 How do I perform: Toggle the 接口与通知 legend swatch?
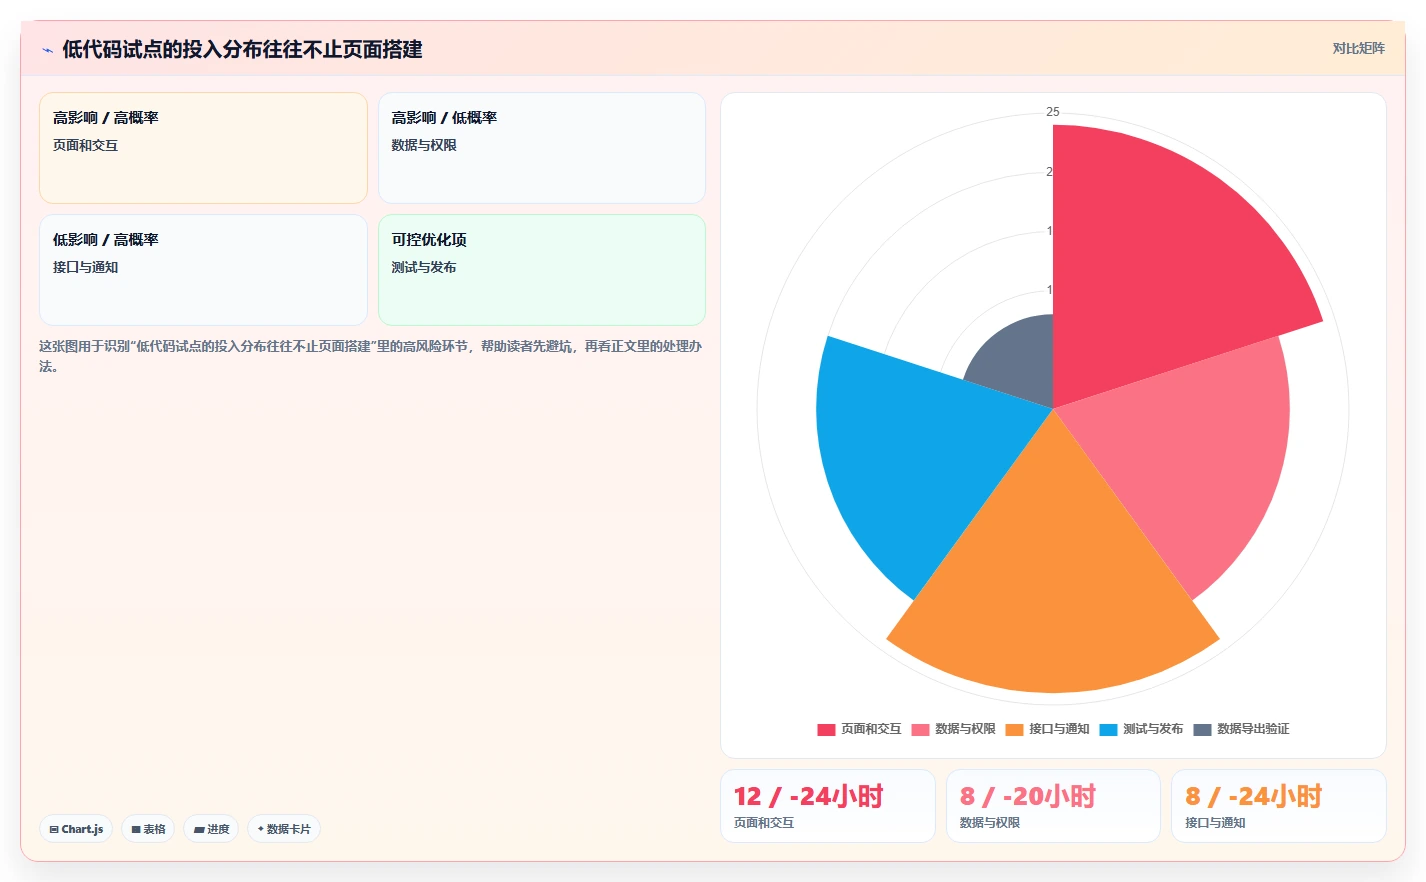[x=1014, y=730]
